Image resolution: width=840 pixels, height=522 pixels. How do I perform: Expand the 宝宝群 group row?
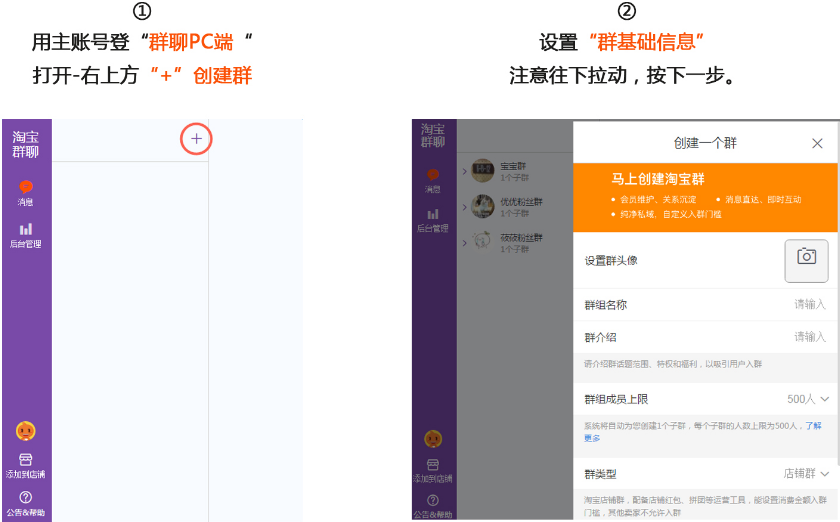(464, 171)
